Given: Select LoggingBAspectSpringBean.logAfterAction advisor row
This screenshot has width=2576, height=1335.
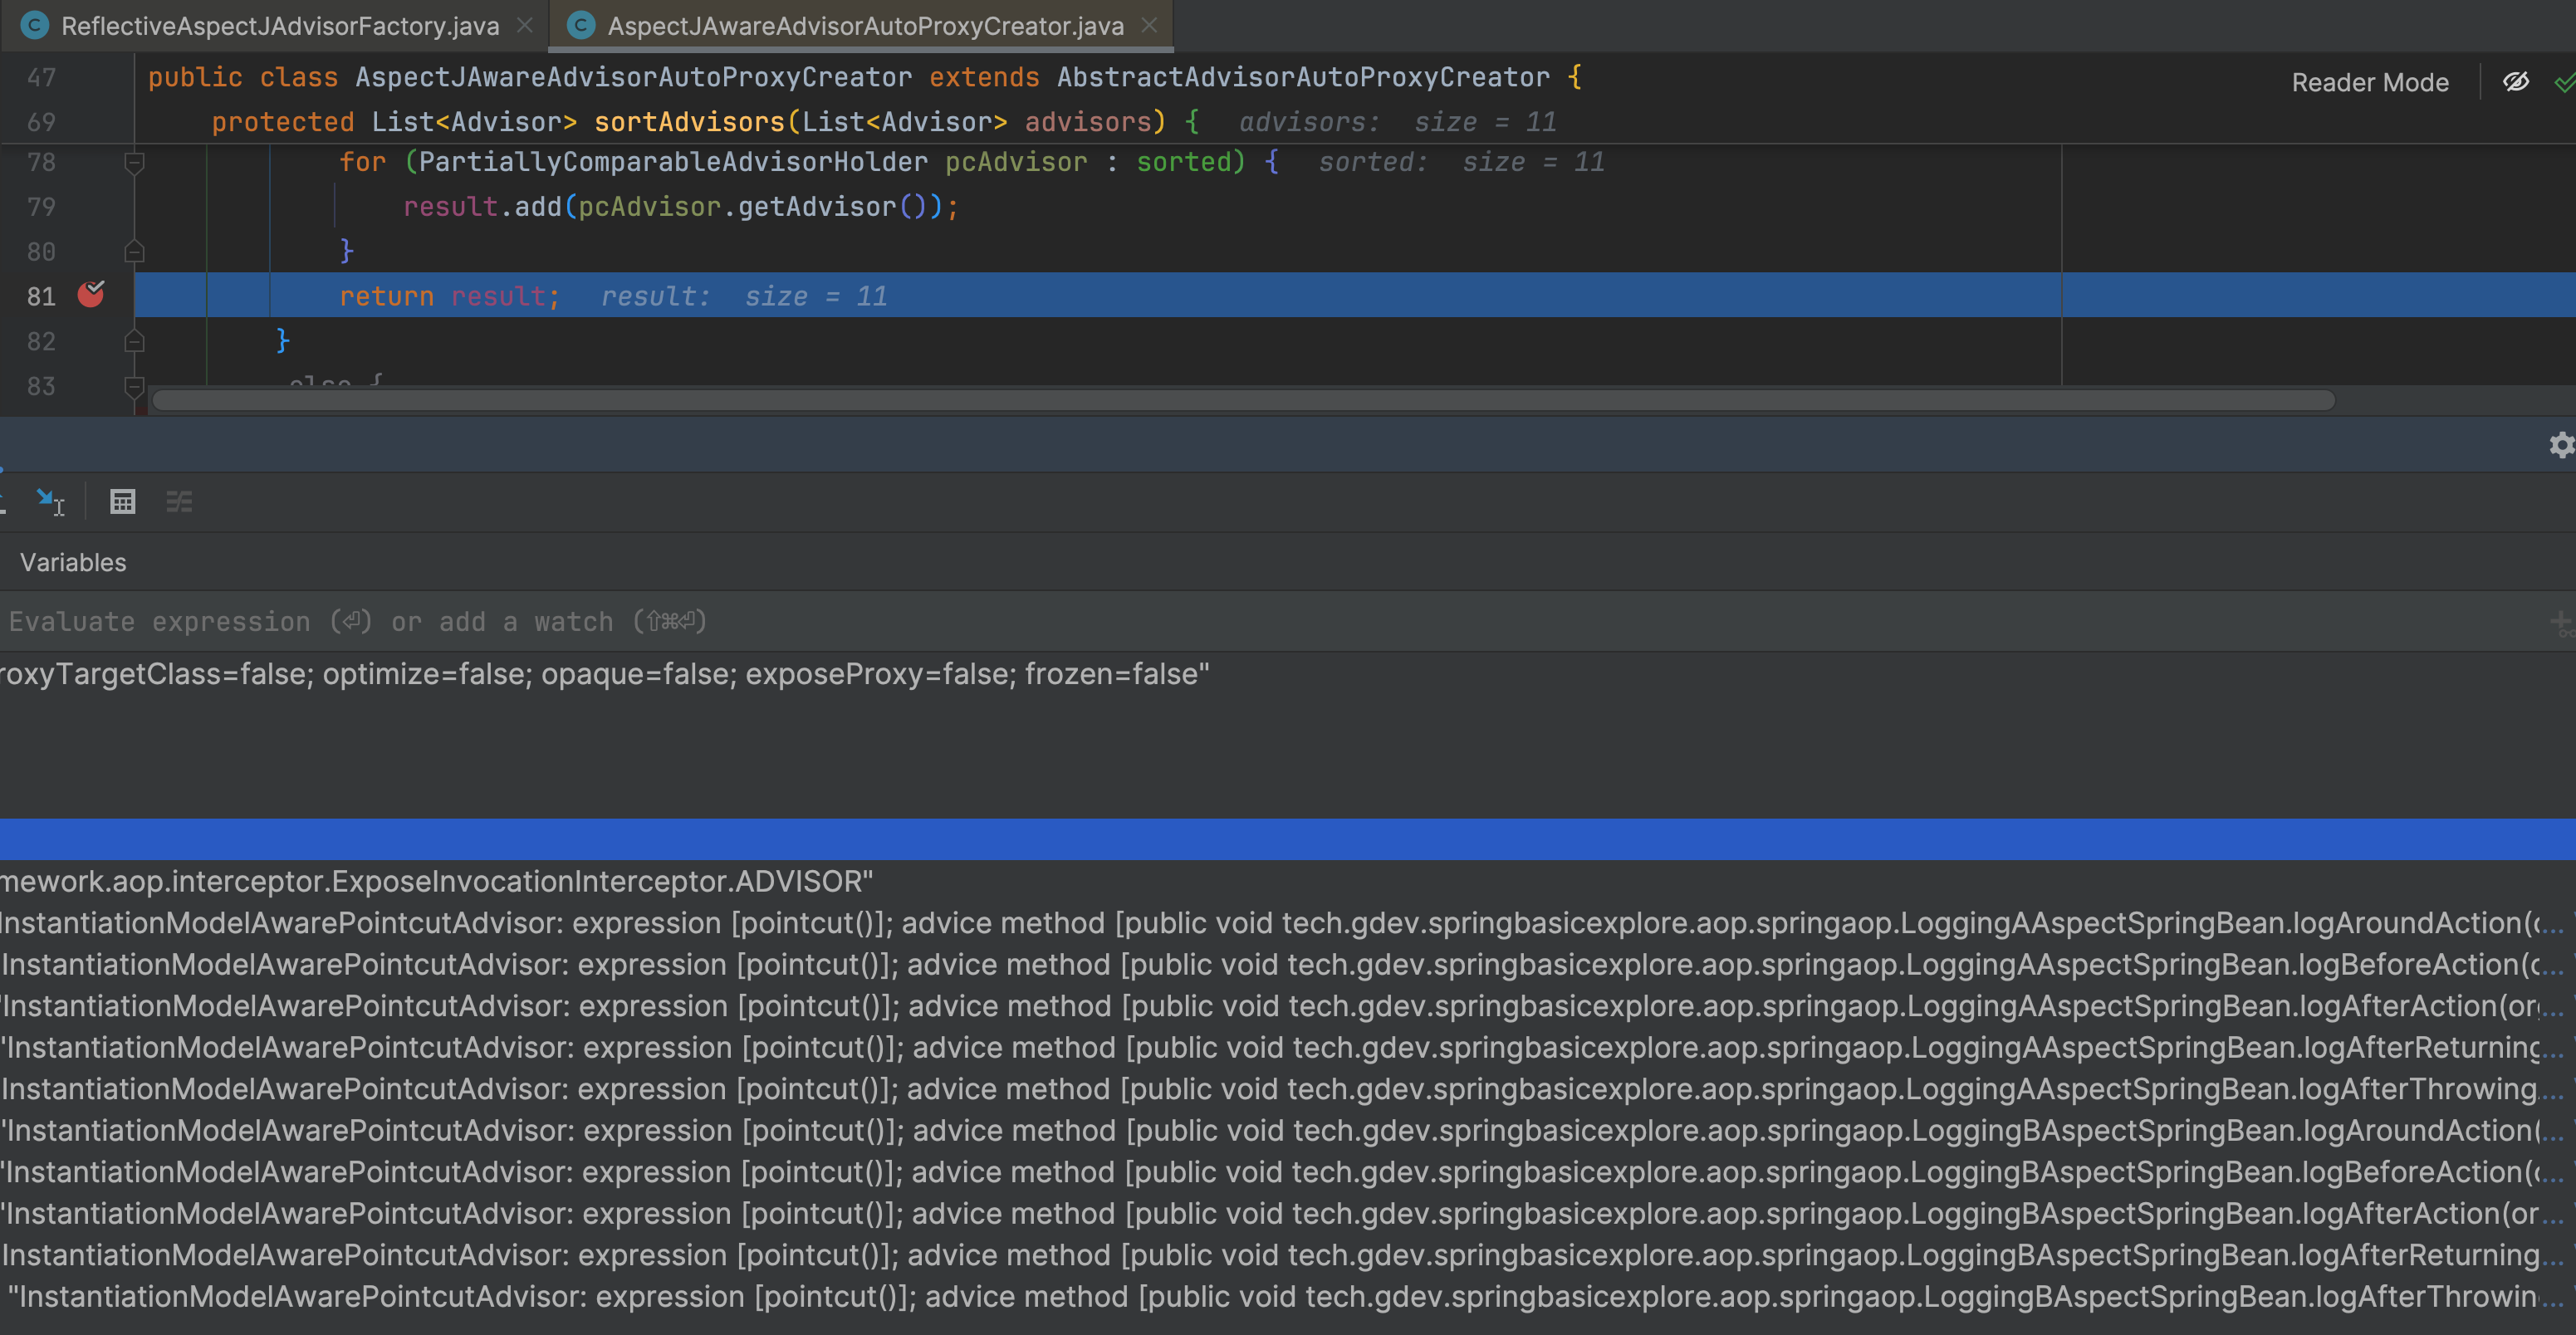Looking at the screenshot, I should (1288, 1213).
